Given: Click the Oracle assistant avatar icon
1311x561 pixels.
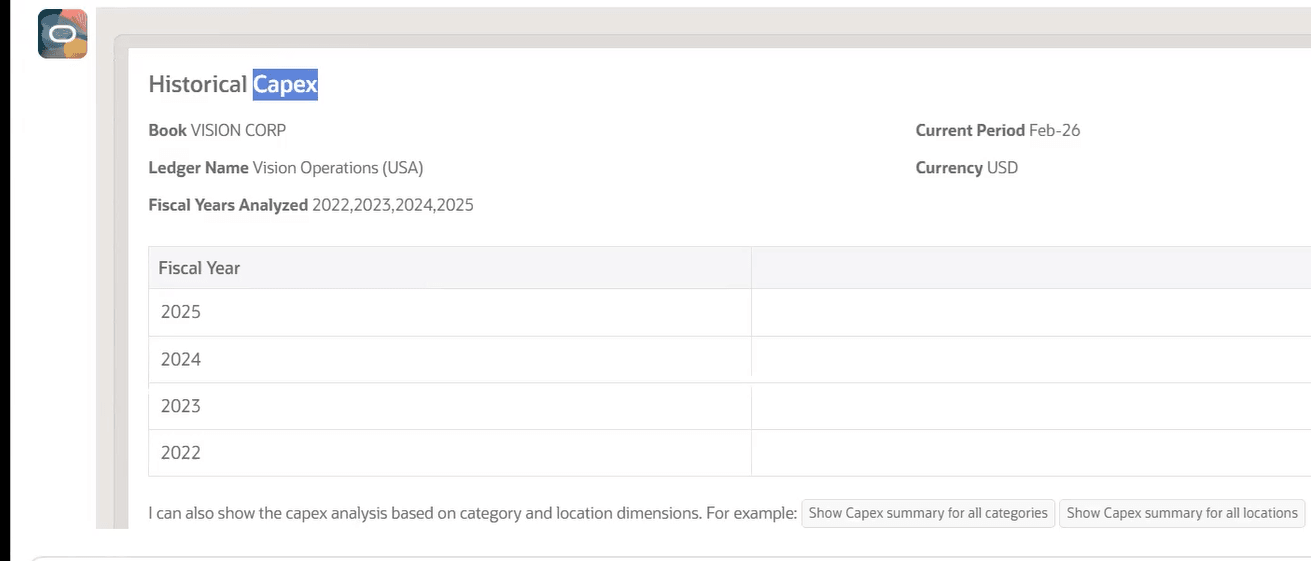Looking at the screenshot, I should coord(62,34).
